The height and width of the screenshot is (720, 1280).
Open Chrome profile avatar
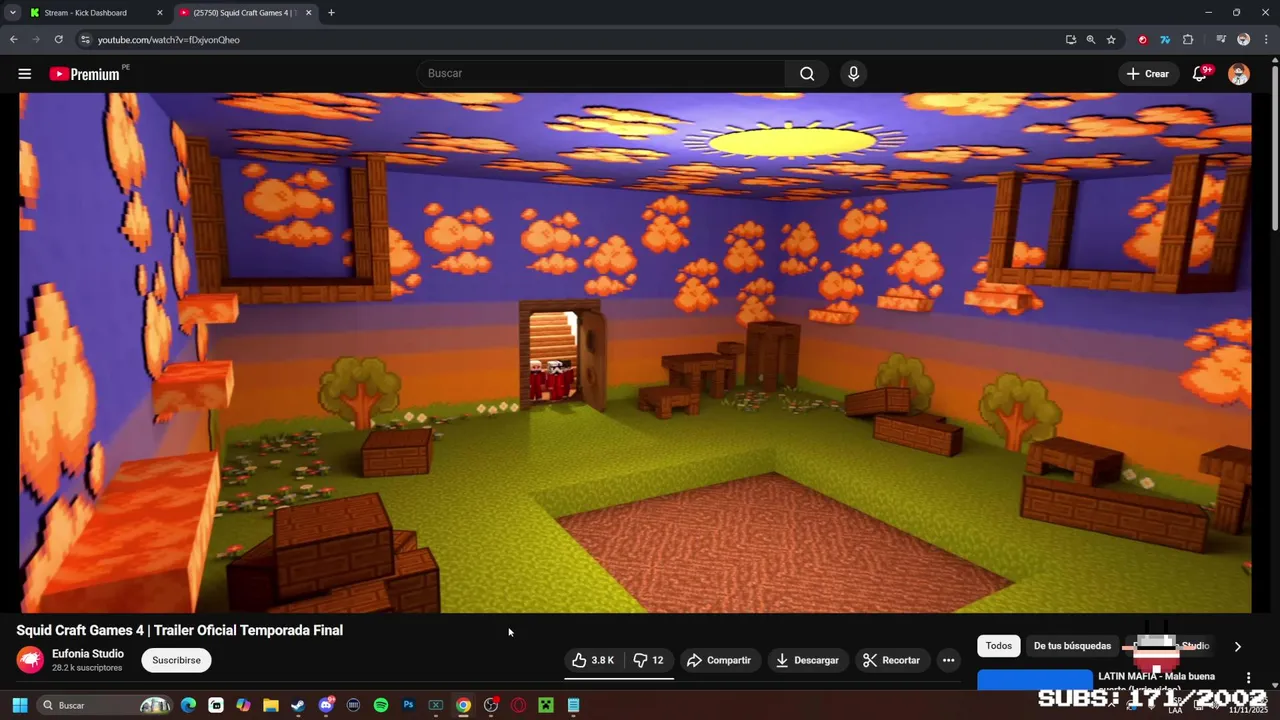(1244, 40)
